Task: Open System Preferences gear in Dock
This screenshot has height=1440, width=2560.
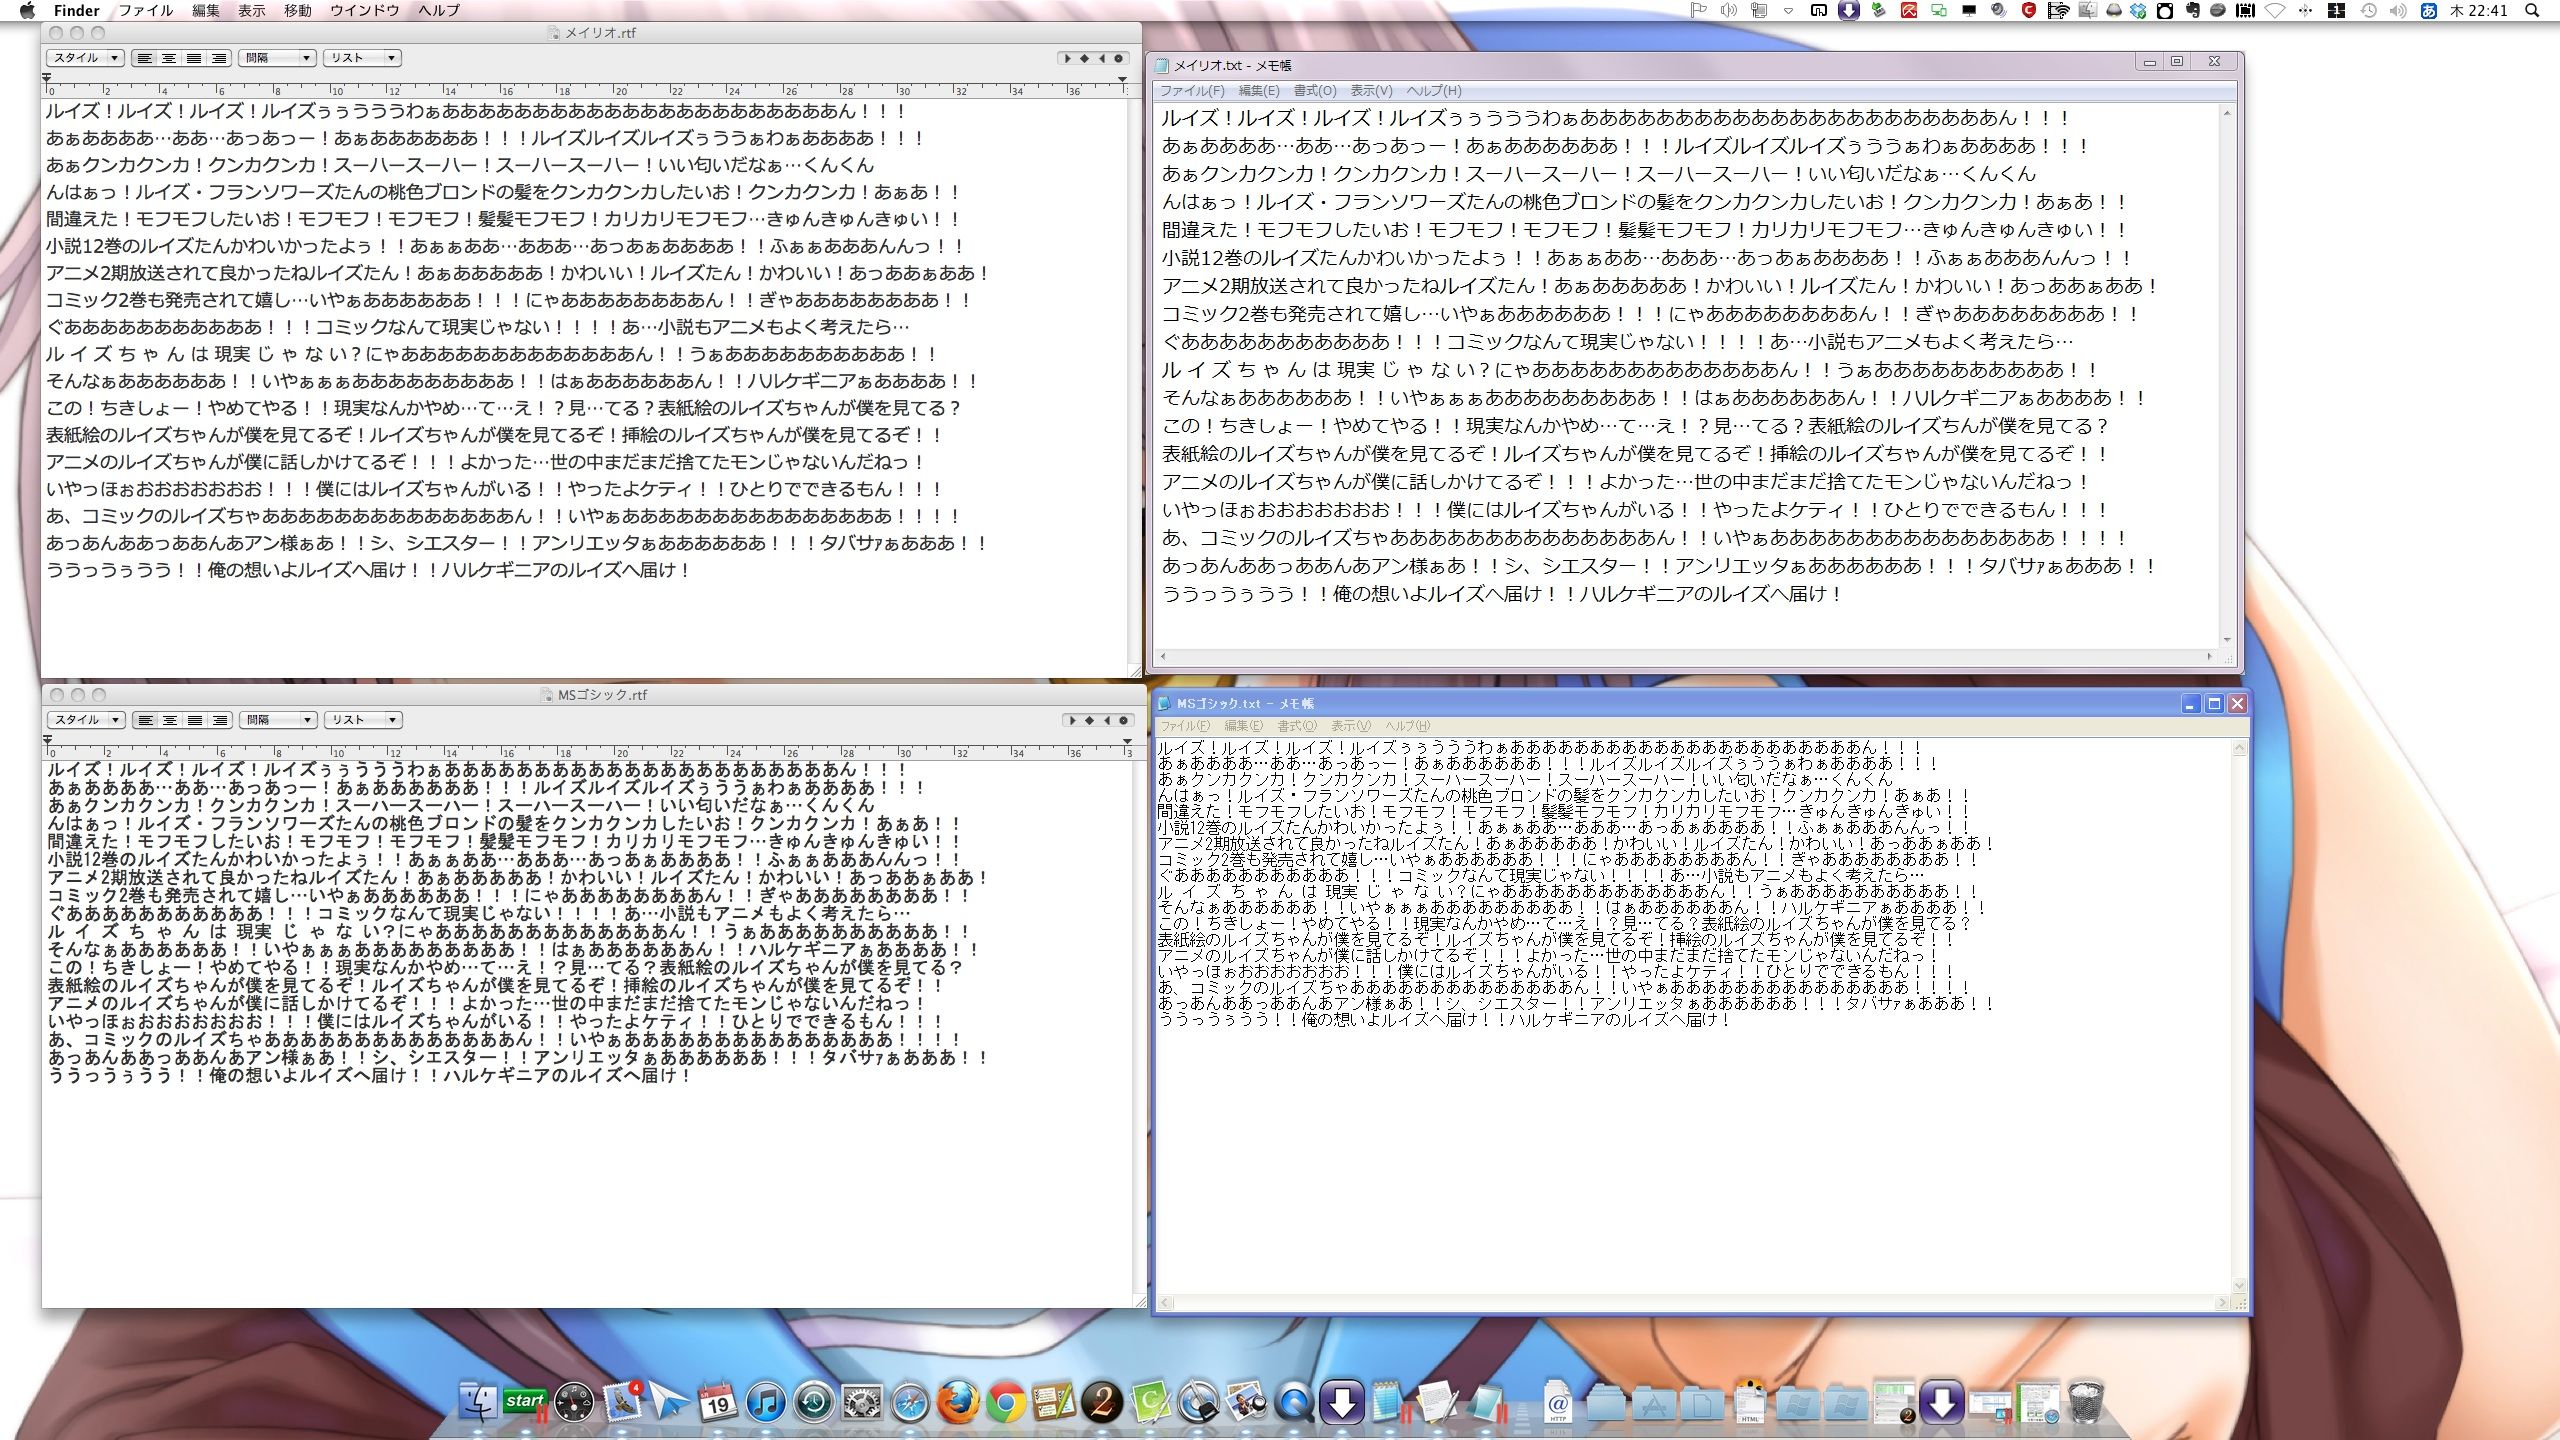Action: pyautogui.click(x=862, y=1403)
